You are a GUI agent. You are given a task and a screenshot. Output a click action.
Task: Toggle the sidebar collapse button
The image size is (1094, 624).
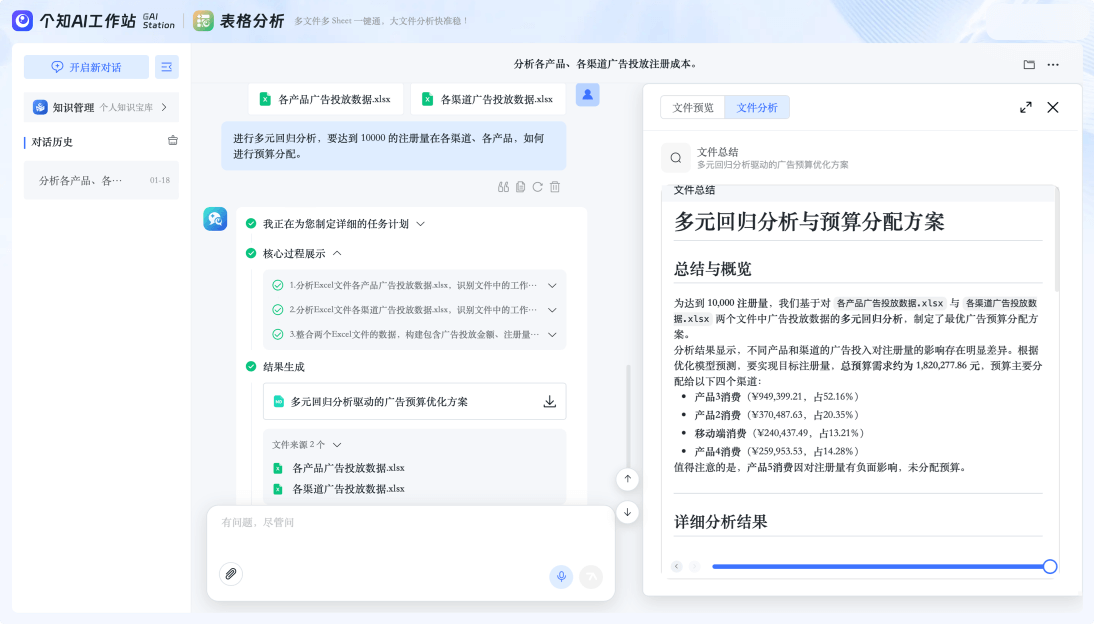(167, 67)
